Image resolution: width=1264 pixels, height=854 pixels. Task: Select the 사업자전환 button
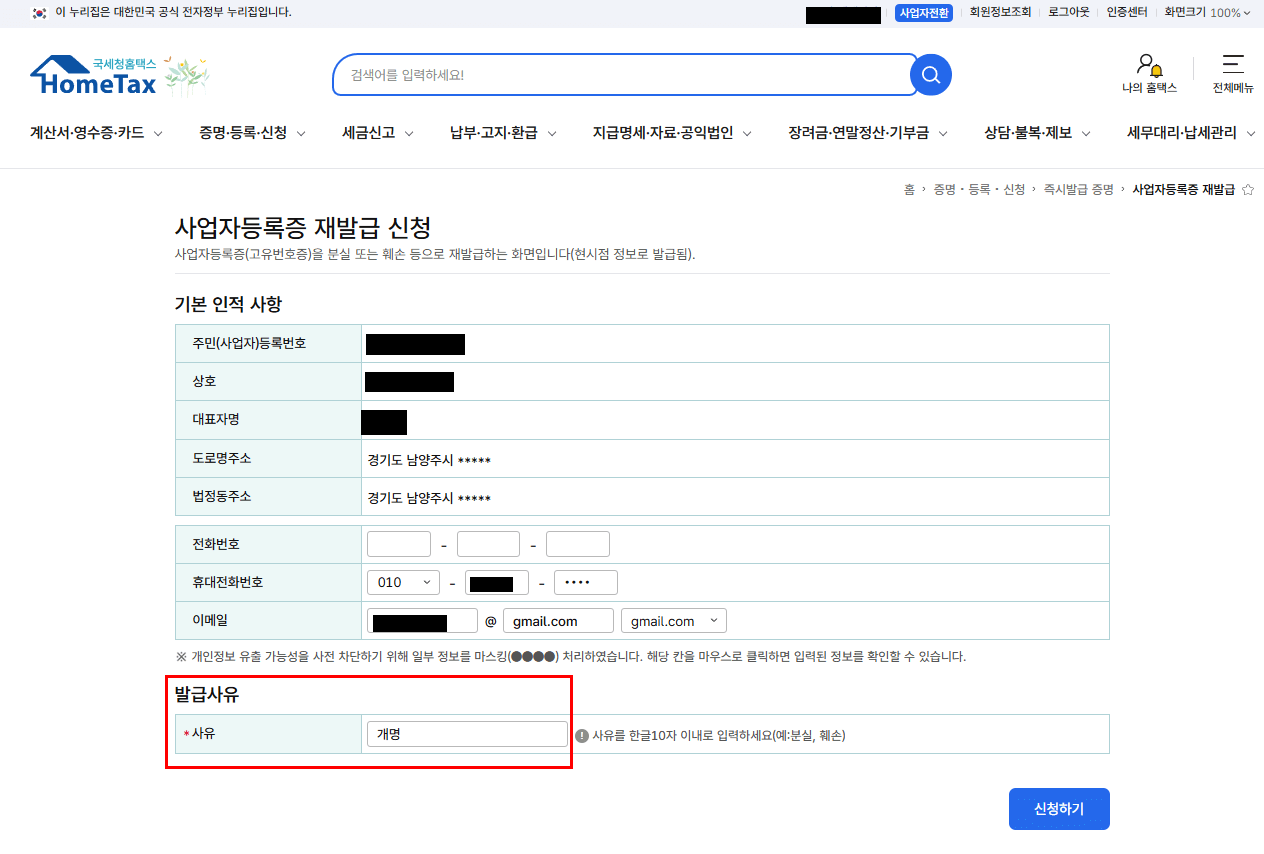click(x=924, y=13)
